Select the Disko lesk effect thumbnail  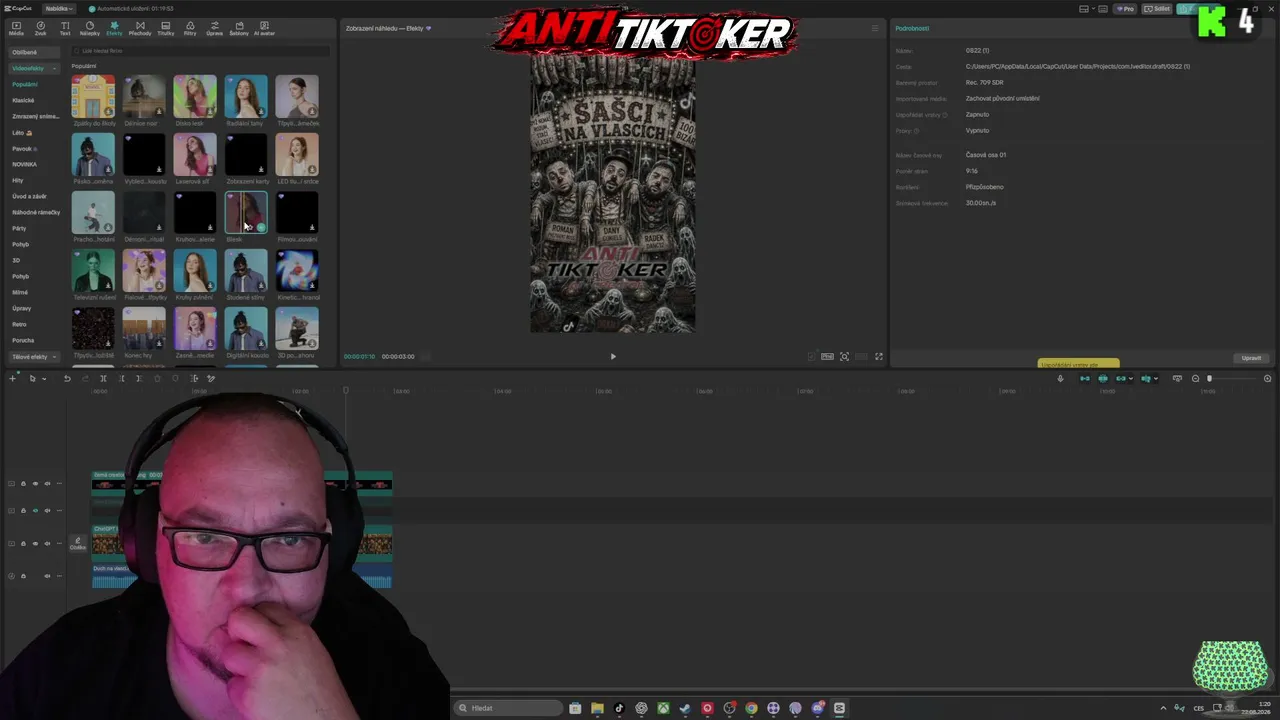coord(195,97)
